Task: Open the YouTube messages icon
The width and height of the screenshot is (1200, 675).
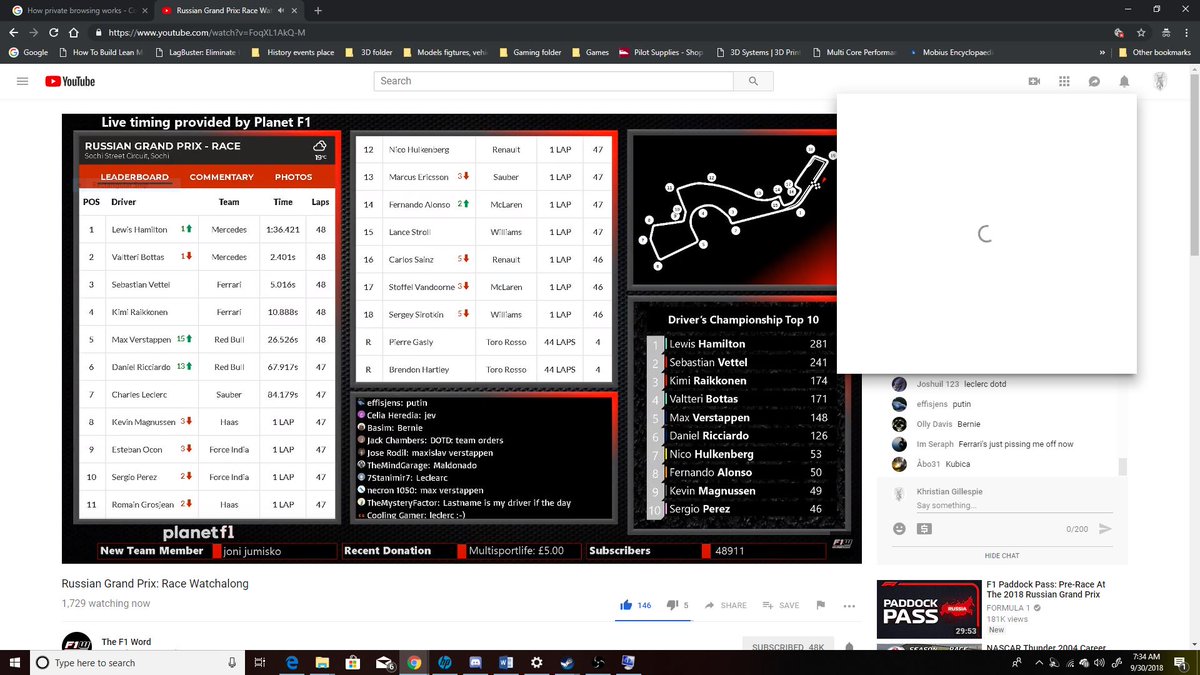Action: pyautogui.click(x=1095, y=81)
